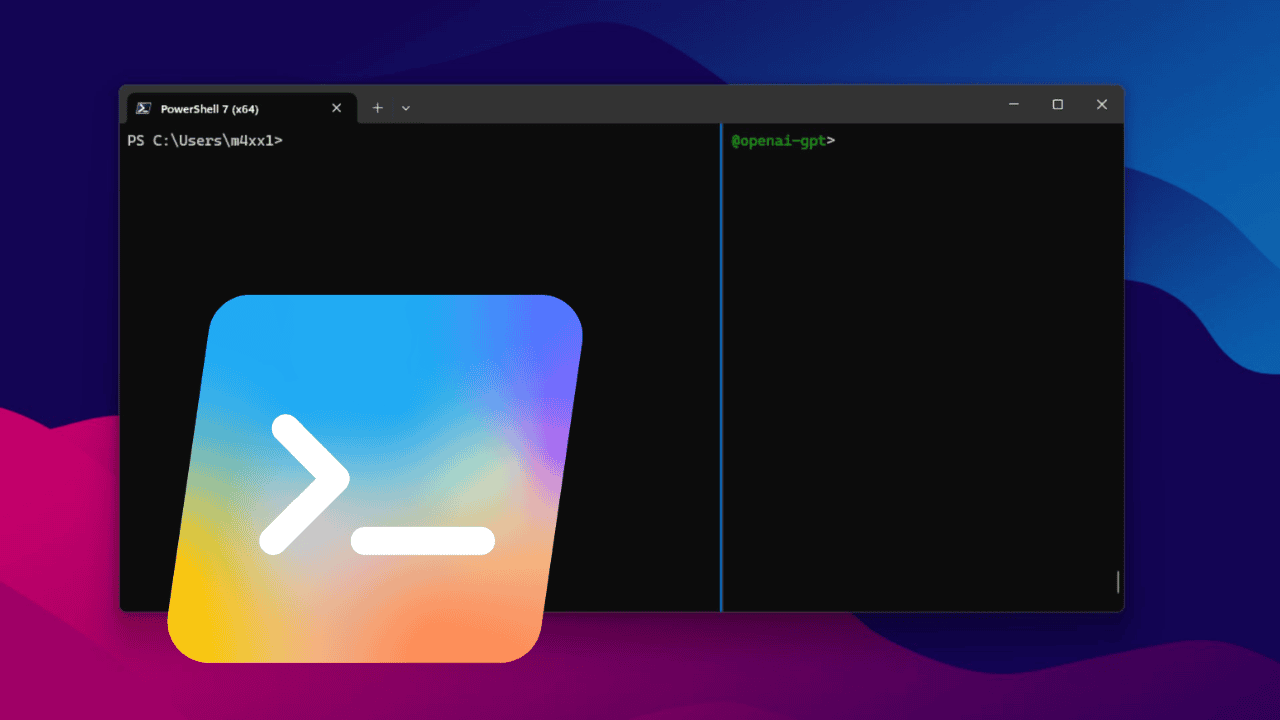Viewport: 1280px width, 720px height.
Task: Click the empty title bar area
Action: coord(700,105)
